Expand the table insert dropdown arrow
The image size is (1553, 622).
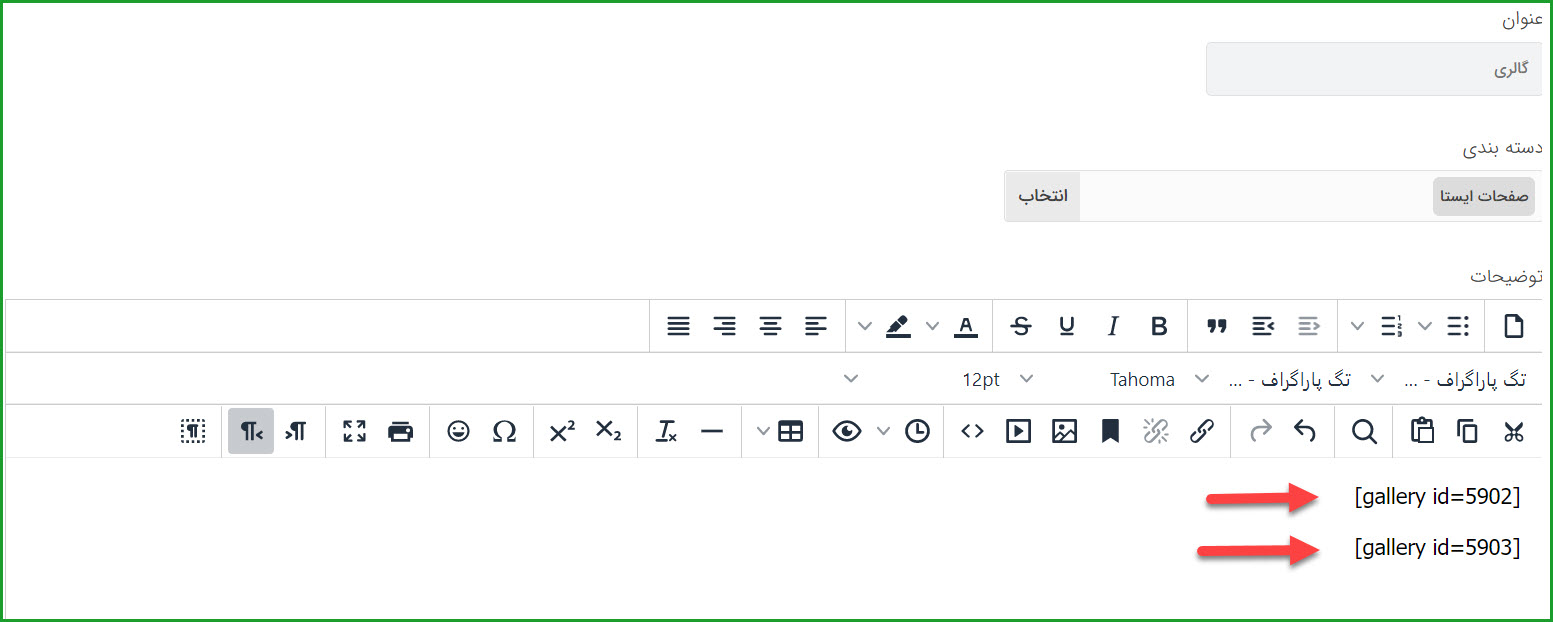[764, 431]
